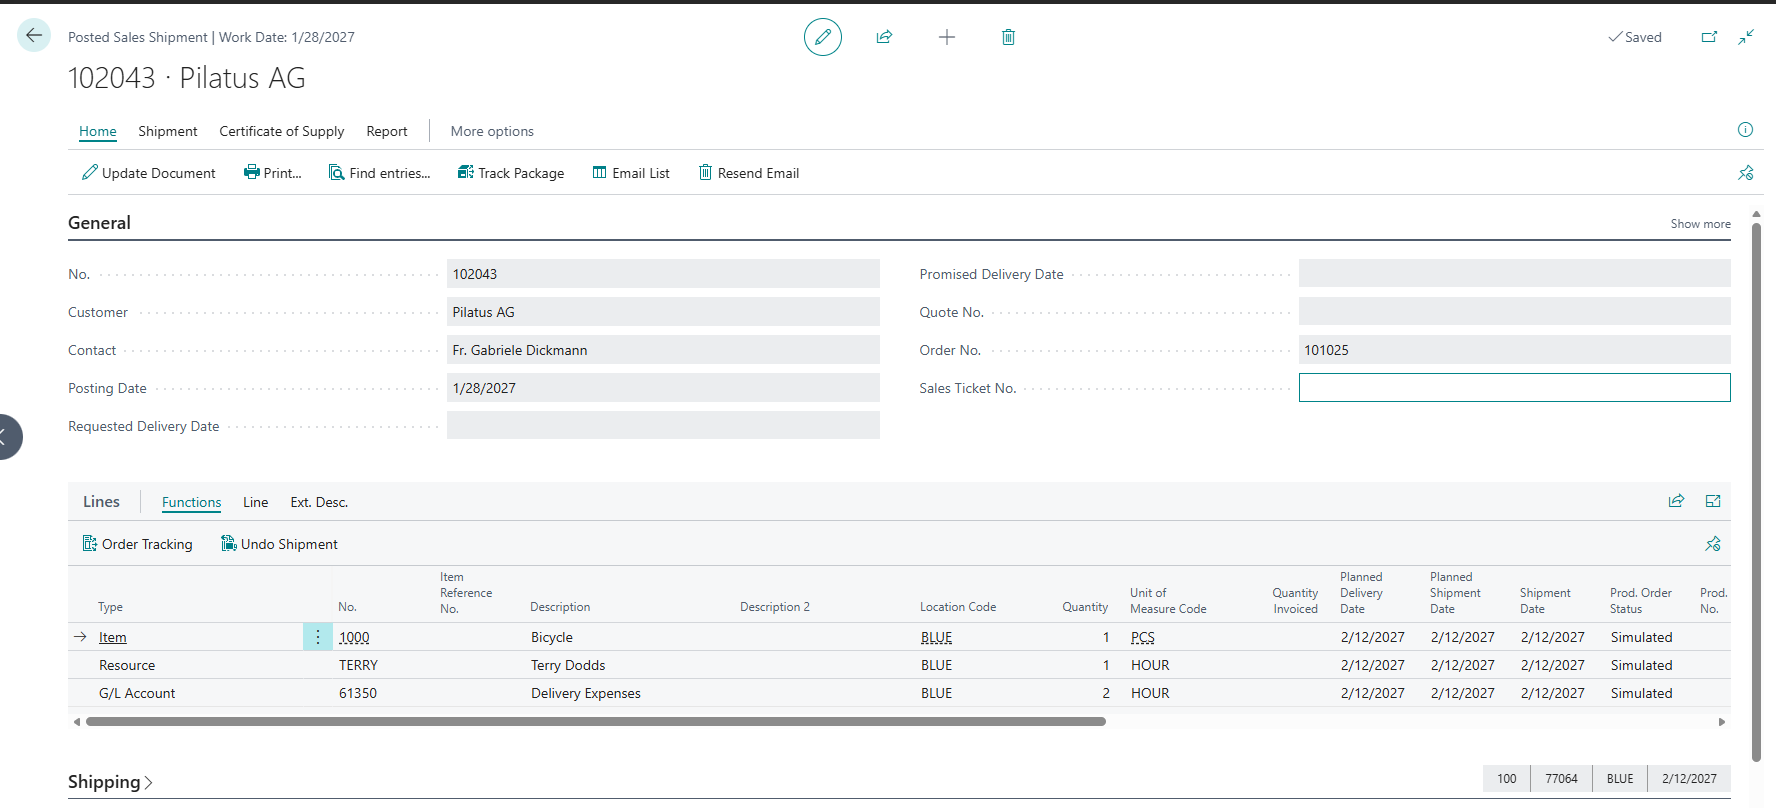The width and height of the screenshot is (1776, 808).
Task: Open the Line menu in Lines
Action: (x=256, y=502)
